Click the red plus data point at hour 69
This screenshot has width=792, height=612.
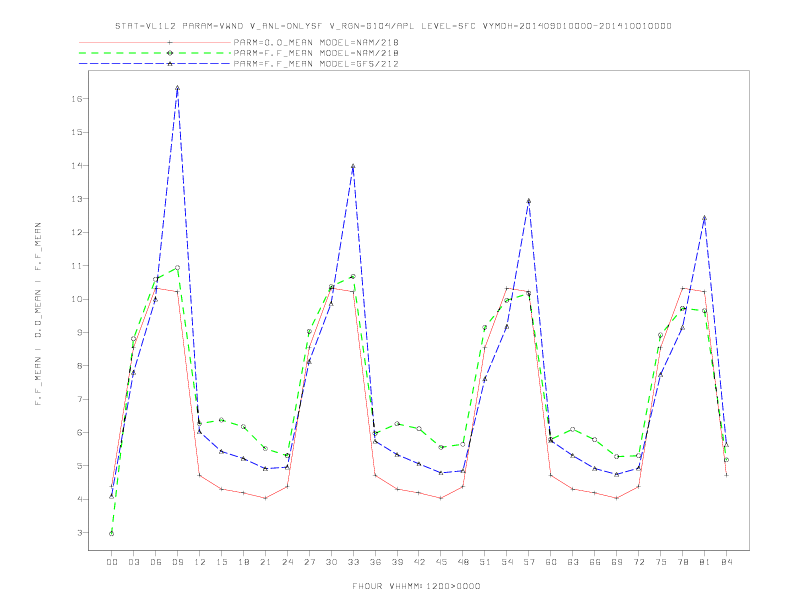616,498
